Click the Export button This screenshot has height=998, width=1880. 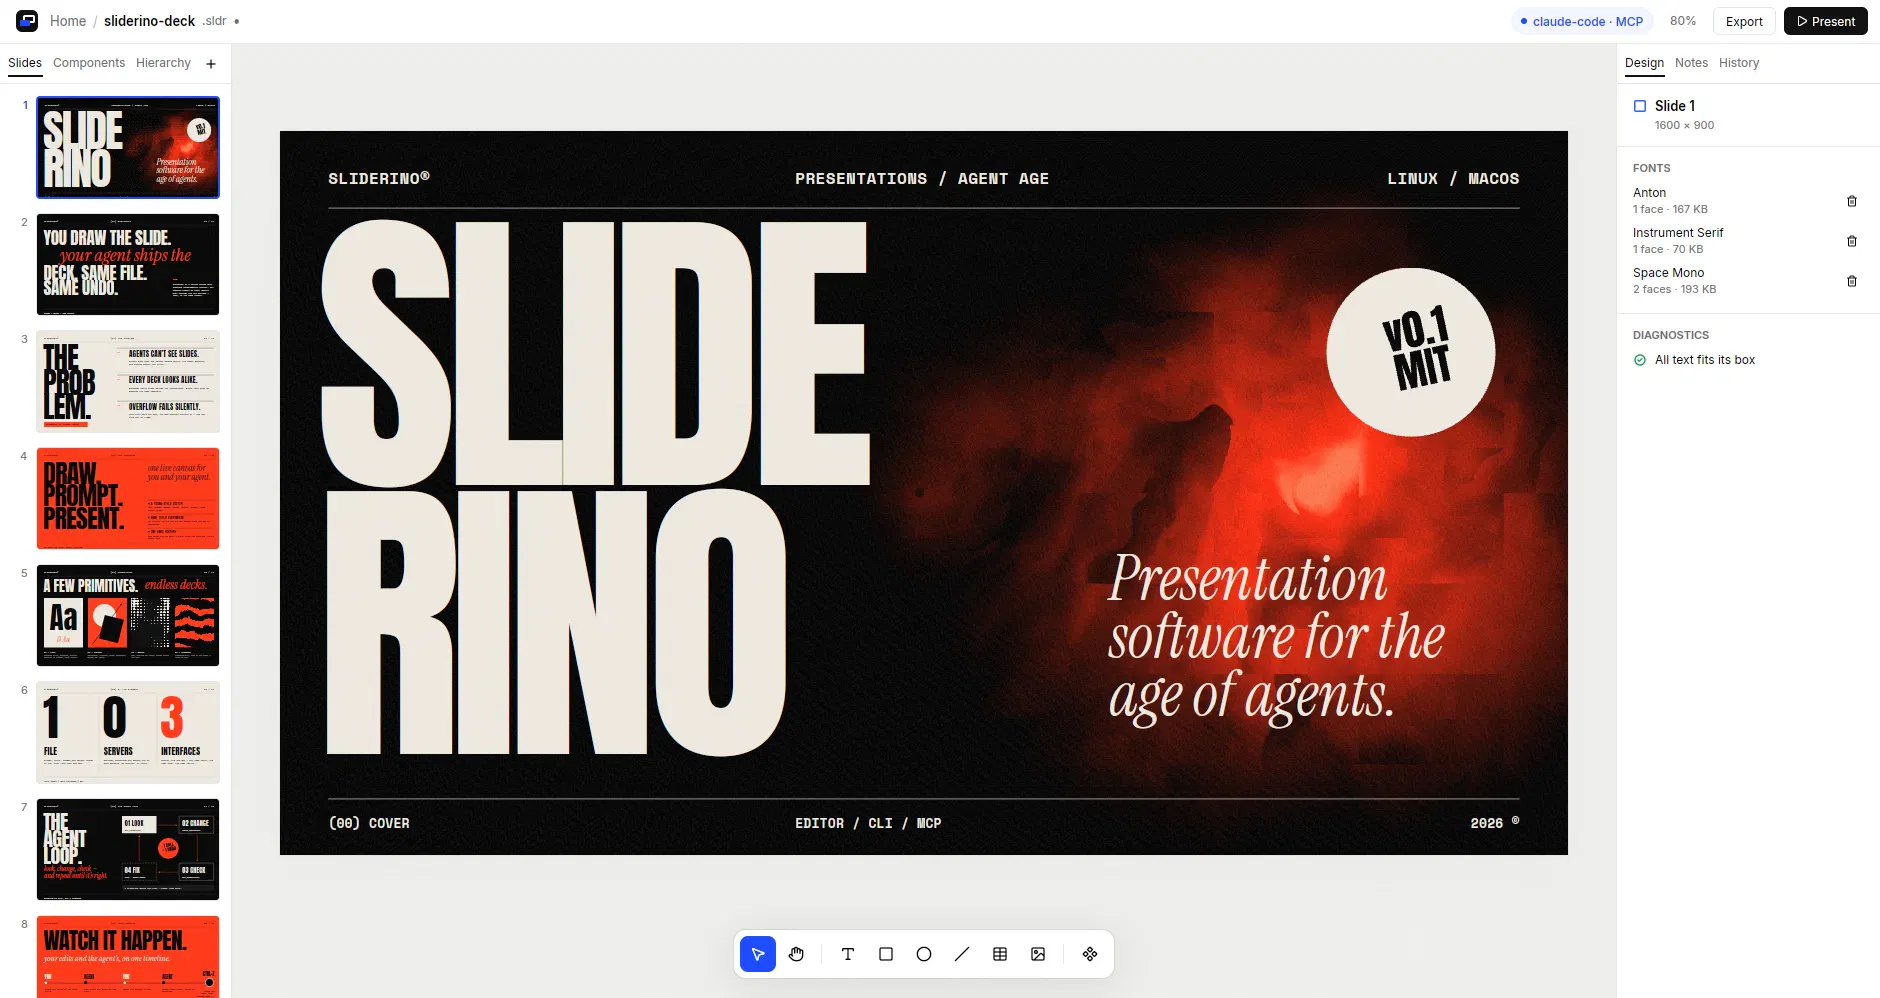click(x=1744, y=21)
